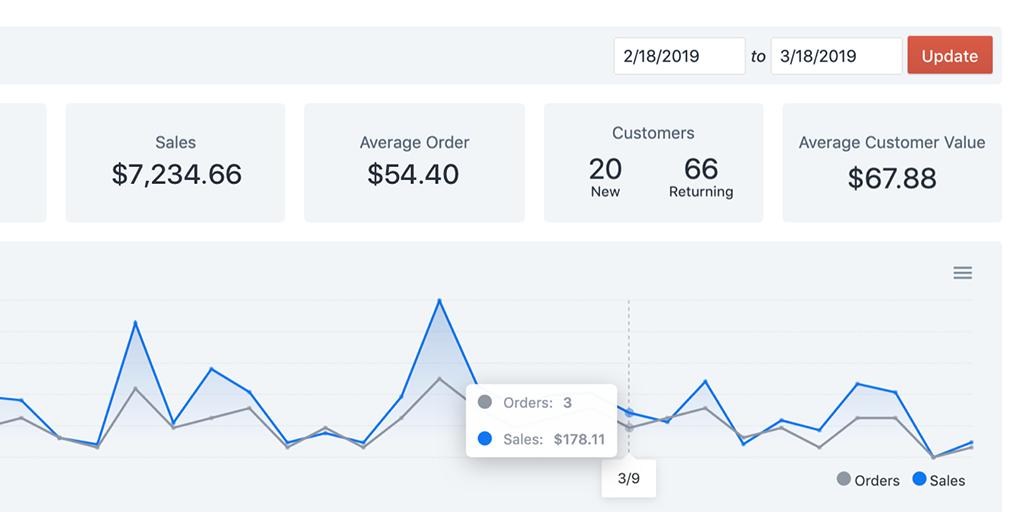Click the gray dot beside tooltip Orders: 3
This screenshot has width=1024, height=512.
485,403
